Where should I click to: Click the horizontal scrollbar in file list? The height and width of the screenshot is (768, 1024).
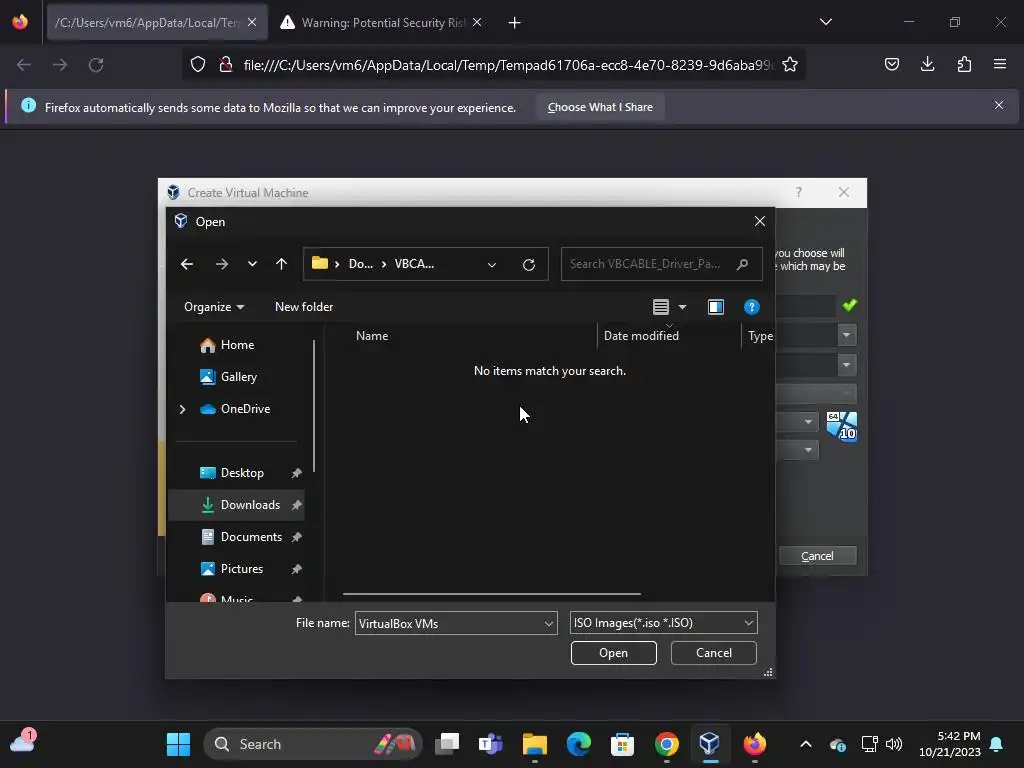pyautogui.click(x=492, y=594)
